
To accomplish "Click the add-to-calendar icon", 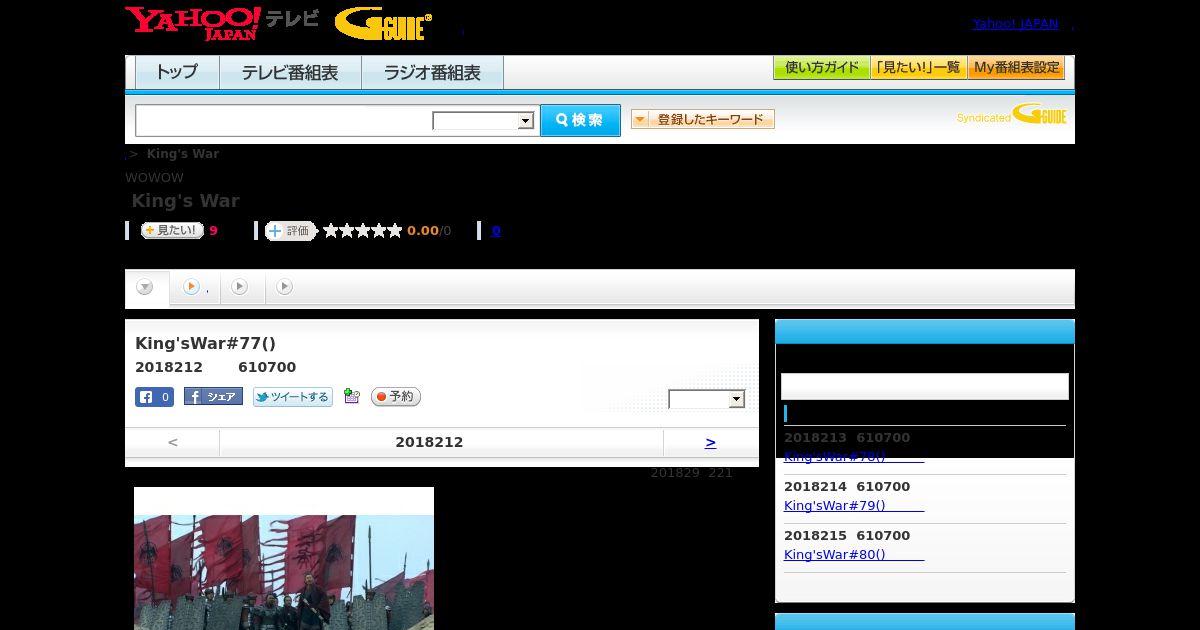I will pos(351,396).
